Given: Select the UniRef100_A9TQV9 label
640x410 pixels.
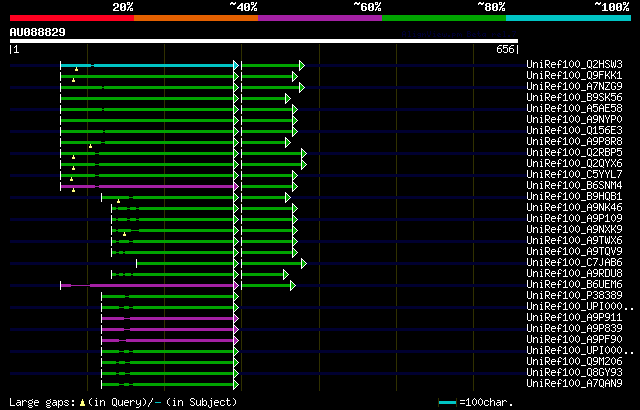Looking at the screenshot, I should point(574,252).
